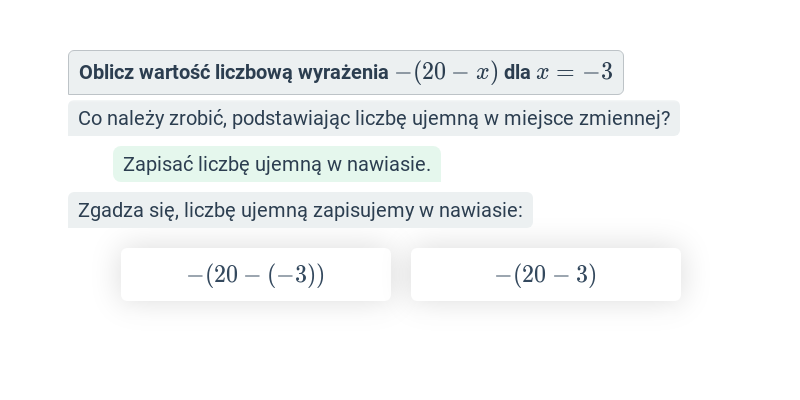Click the word 'dla' in the task header
Screen dimensions: 800x400
tap(517, 72)
